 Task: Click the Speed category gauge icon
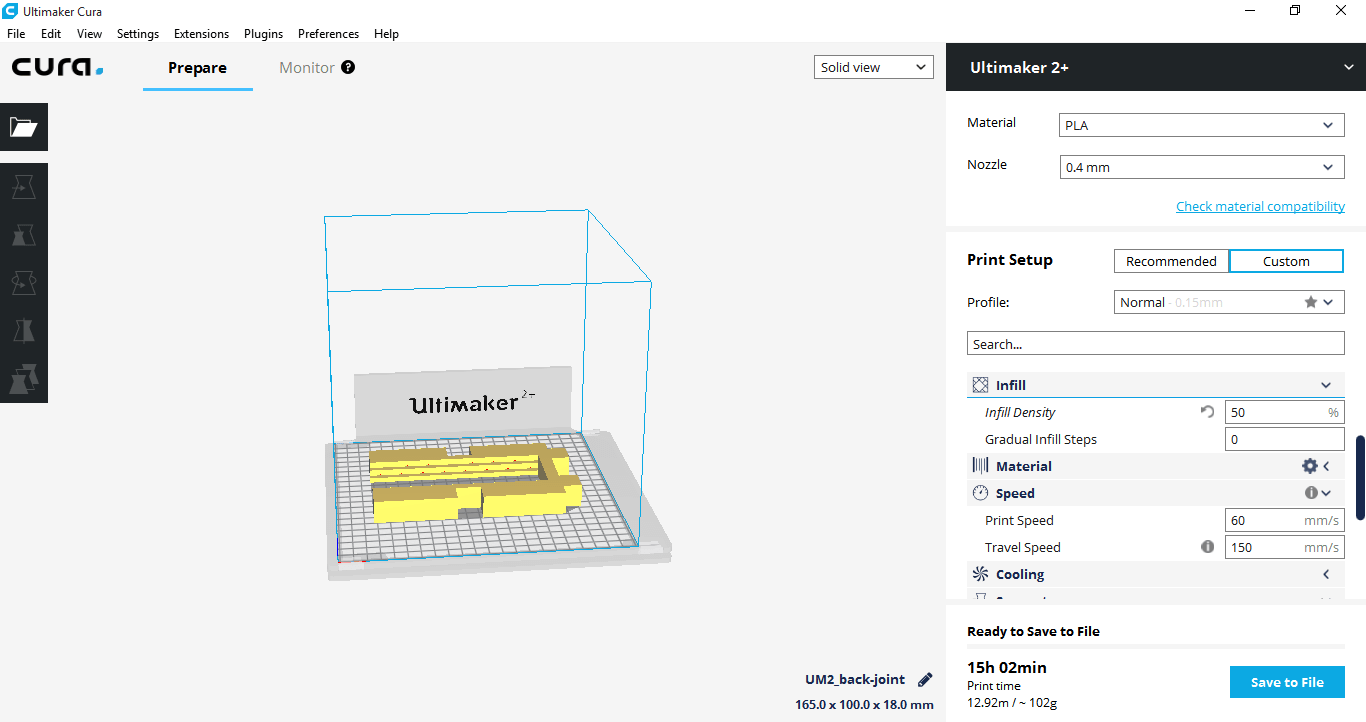pos(980,493)
